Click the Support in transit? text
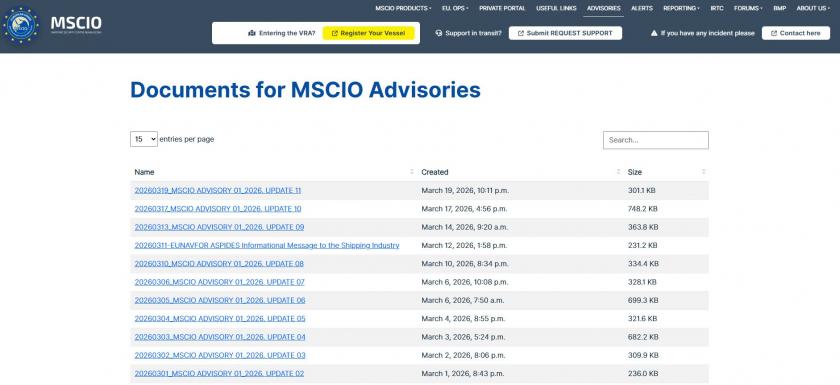The image size is (840, 385). (x=474, y=33)
